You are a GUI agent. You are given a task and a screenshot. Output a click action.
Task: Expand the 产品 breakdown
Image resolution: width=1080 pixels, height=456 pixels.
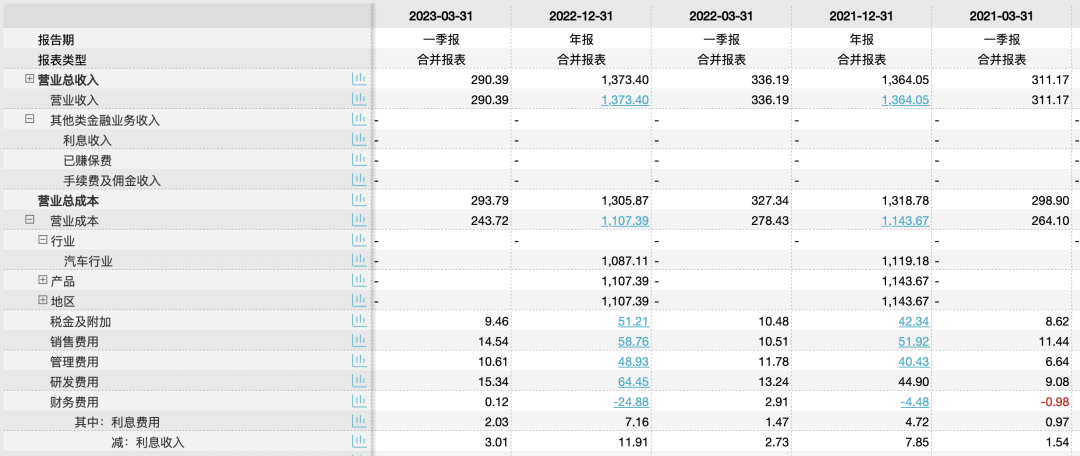[x=43, y=281]
